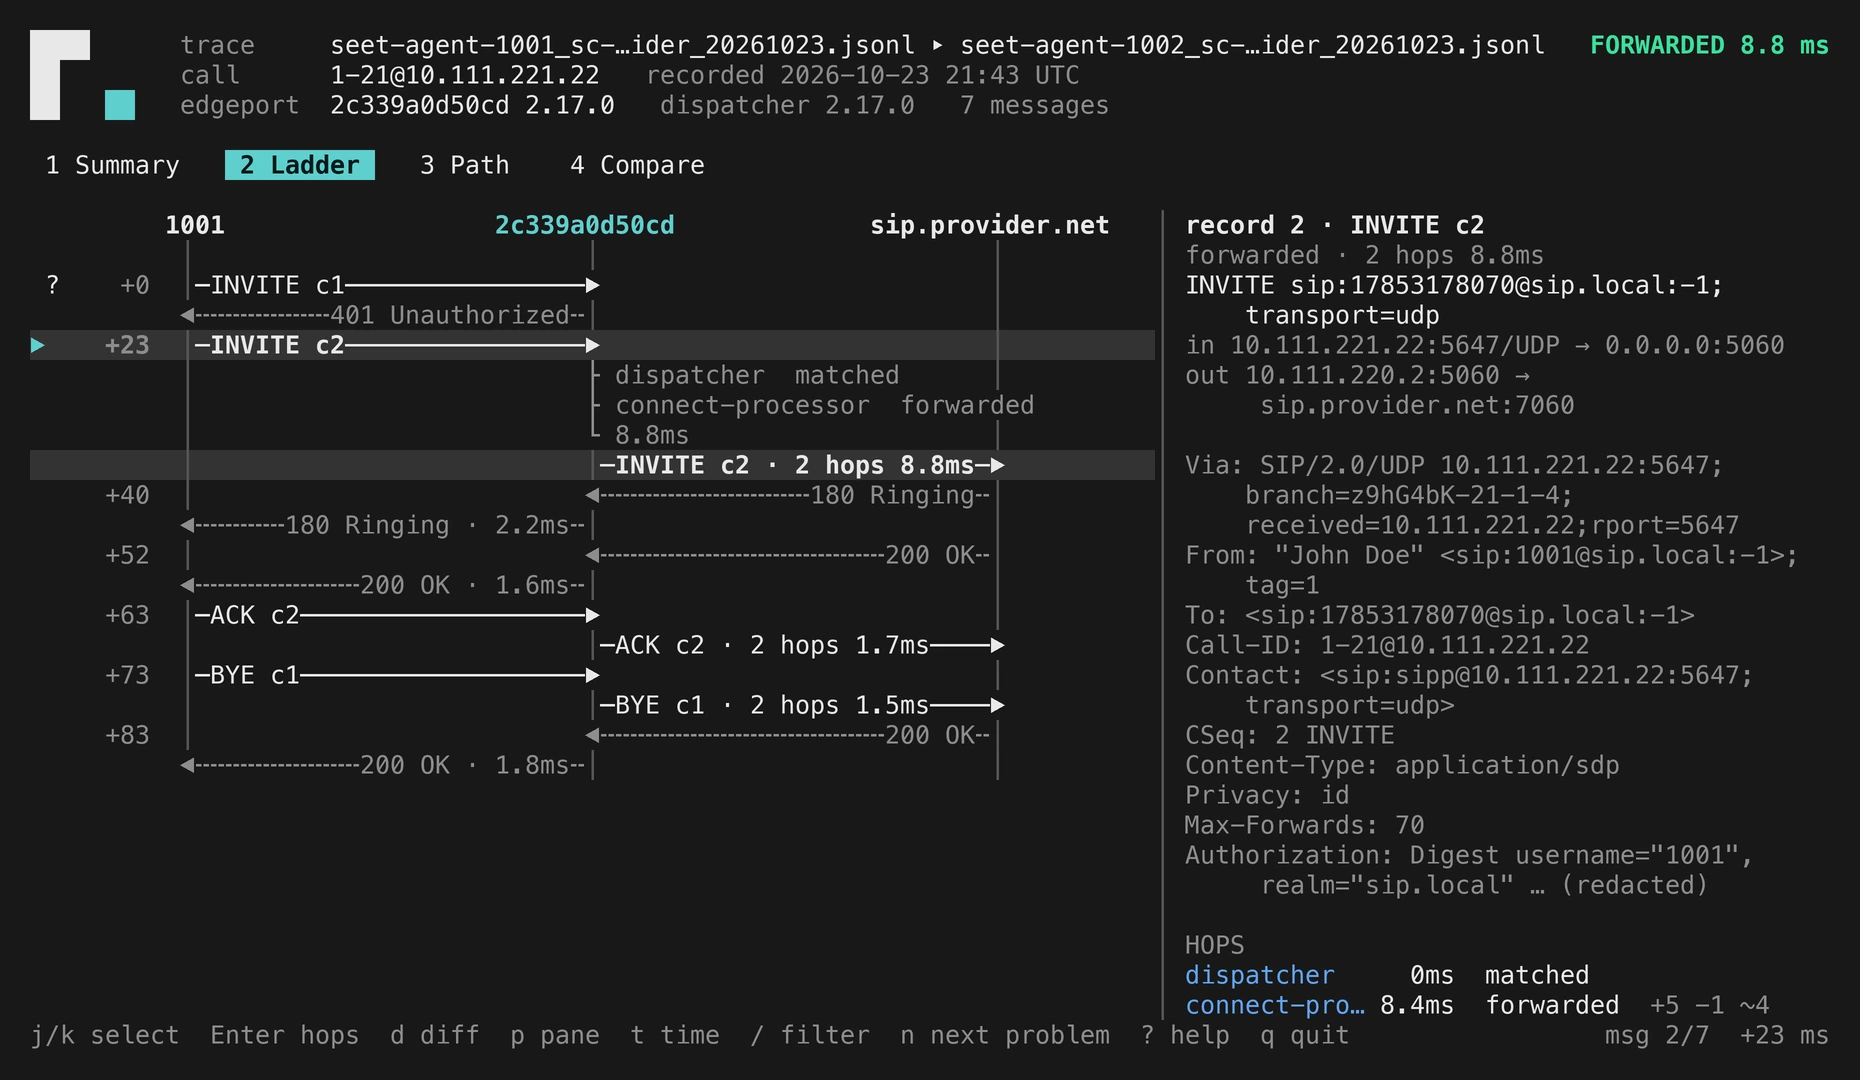
Task: Click the 'n next problem' shortcut hint
Action: (x=1005, y=1035)
